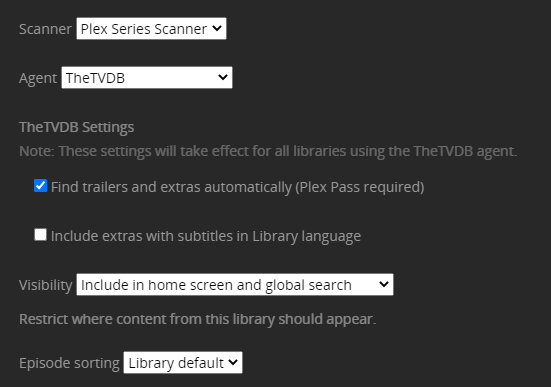The image size is (551, 387).
Task: Click the Visibility field label
Action: pos(46,285)
